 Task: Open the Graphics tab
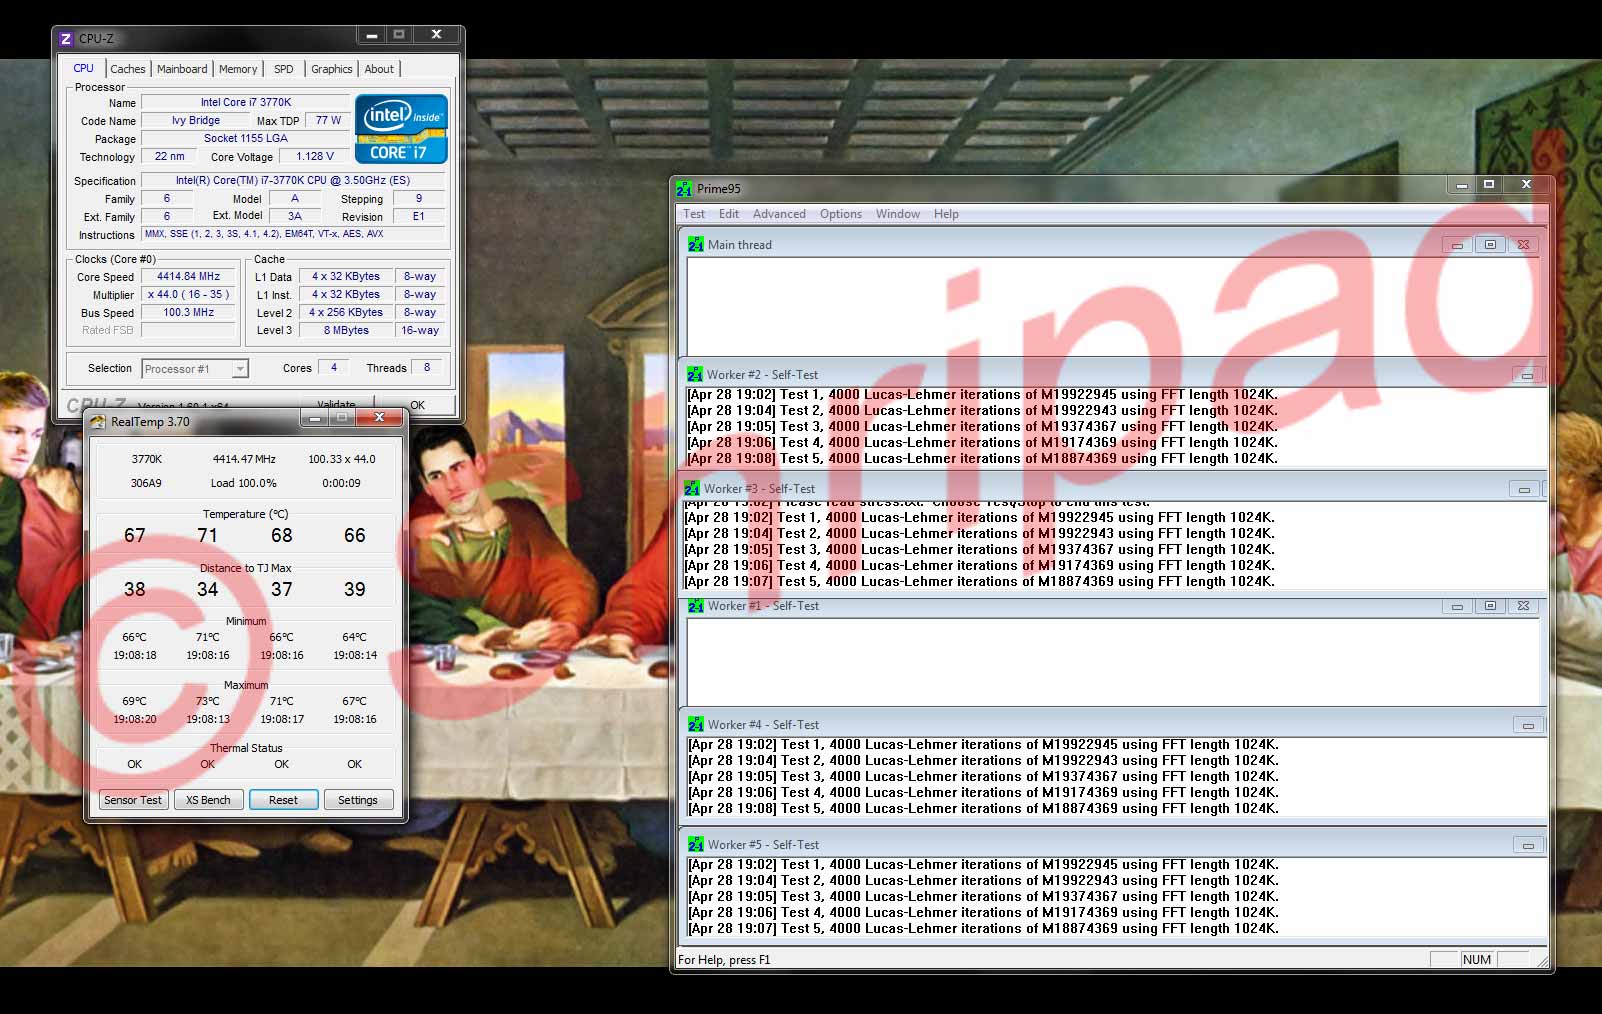pos(332,69)
